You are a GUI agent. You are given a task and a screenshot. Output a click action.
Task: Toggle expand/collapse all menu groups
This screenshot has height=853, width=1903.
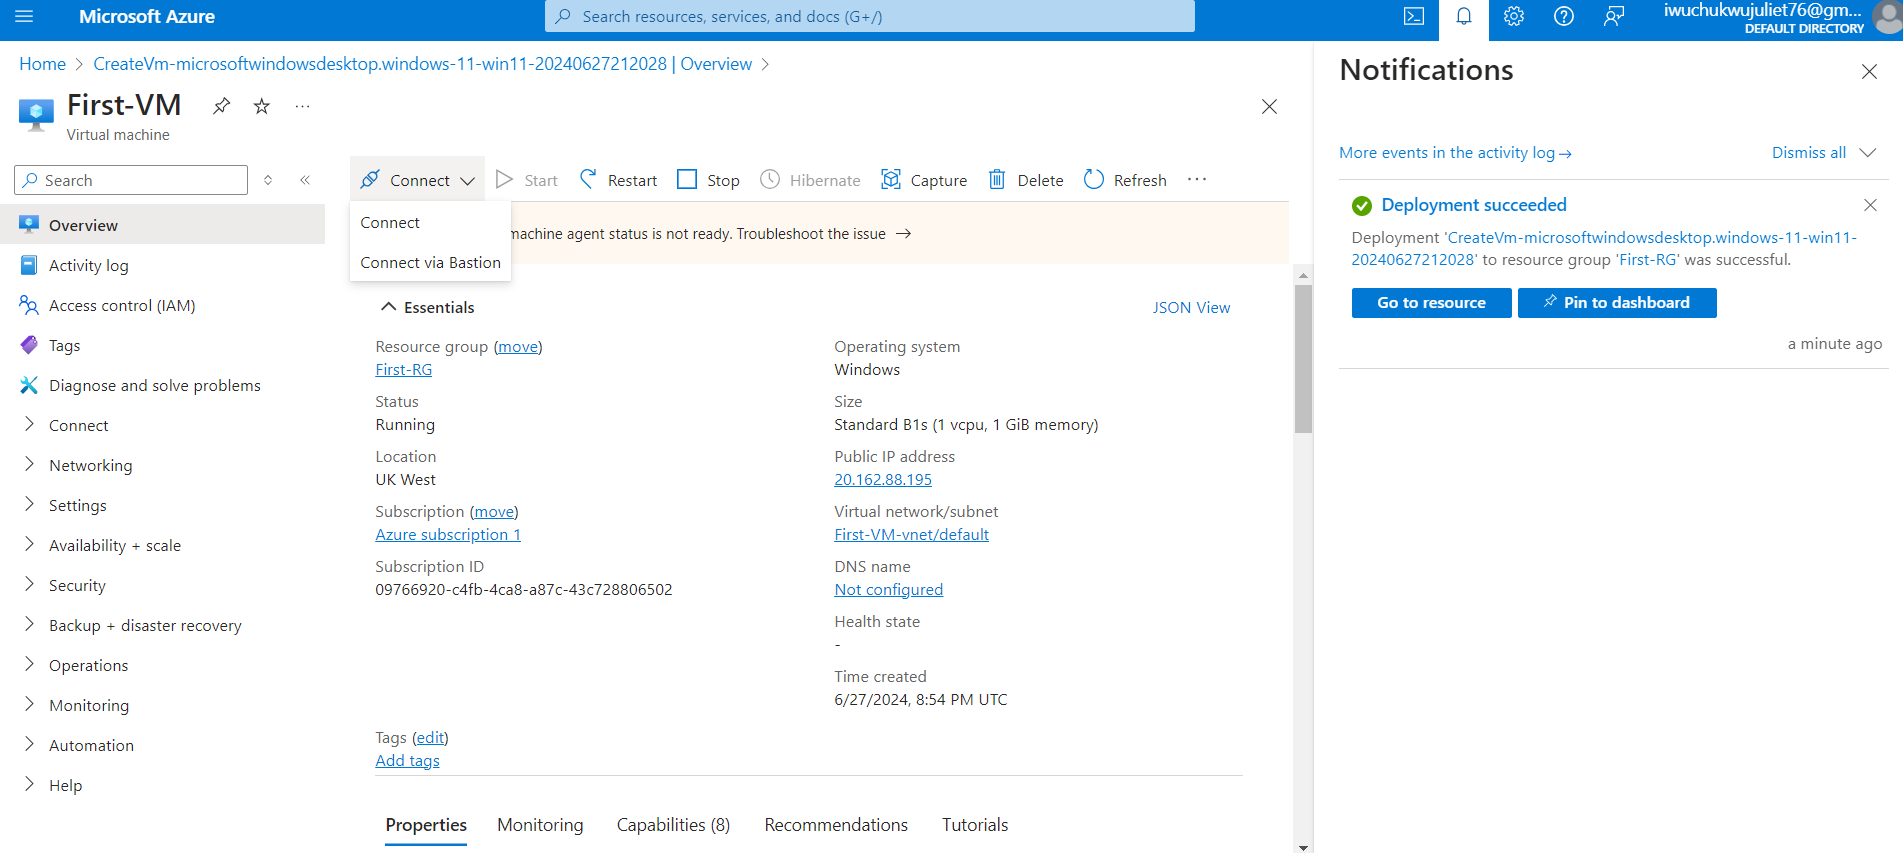pyautogui.click(x=268, y=180)
